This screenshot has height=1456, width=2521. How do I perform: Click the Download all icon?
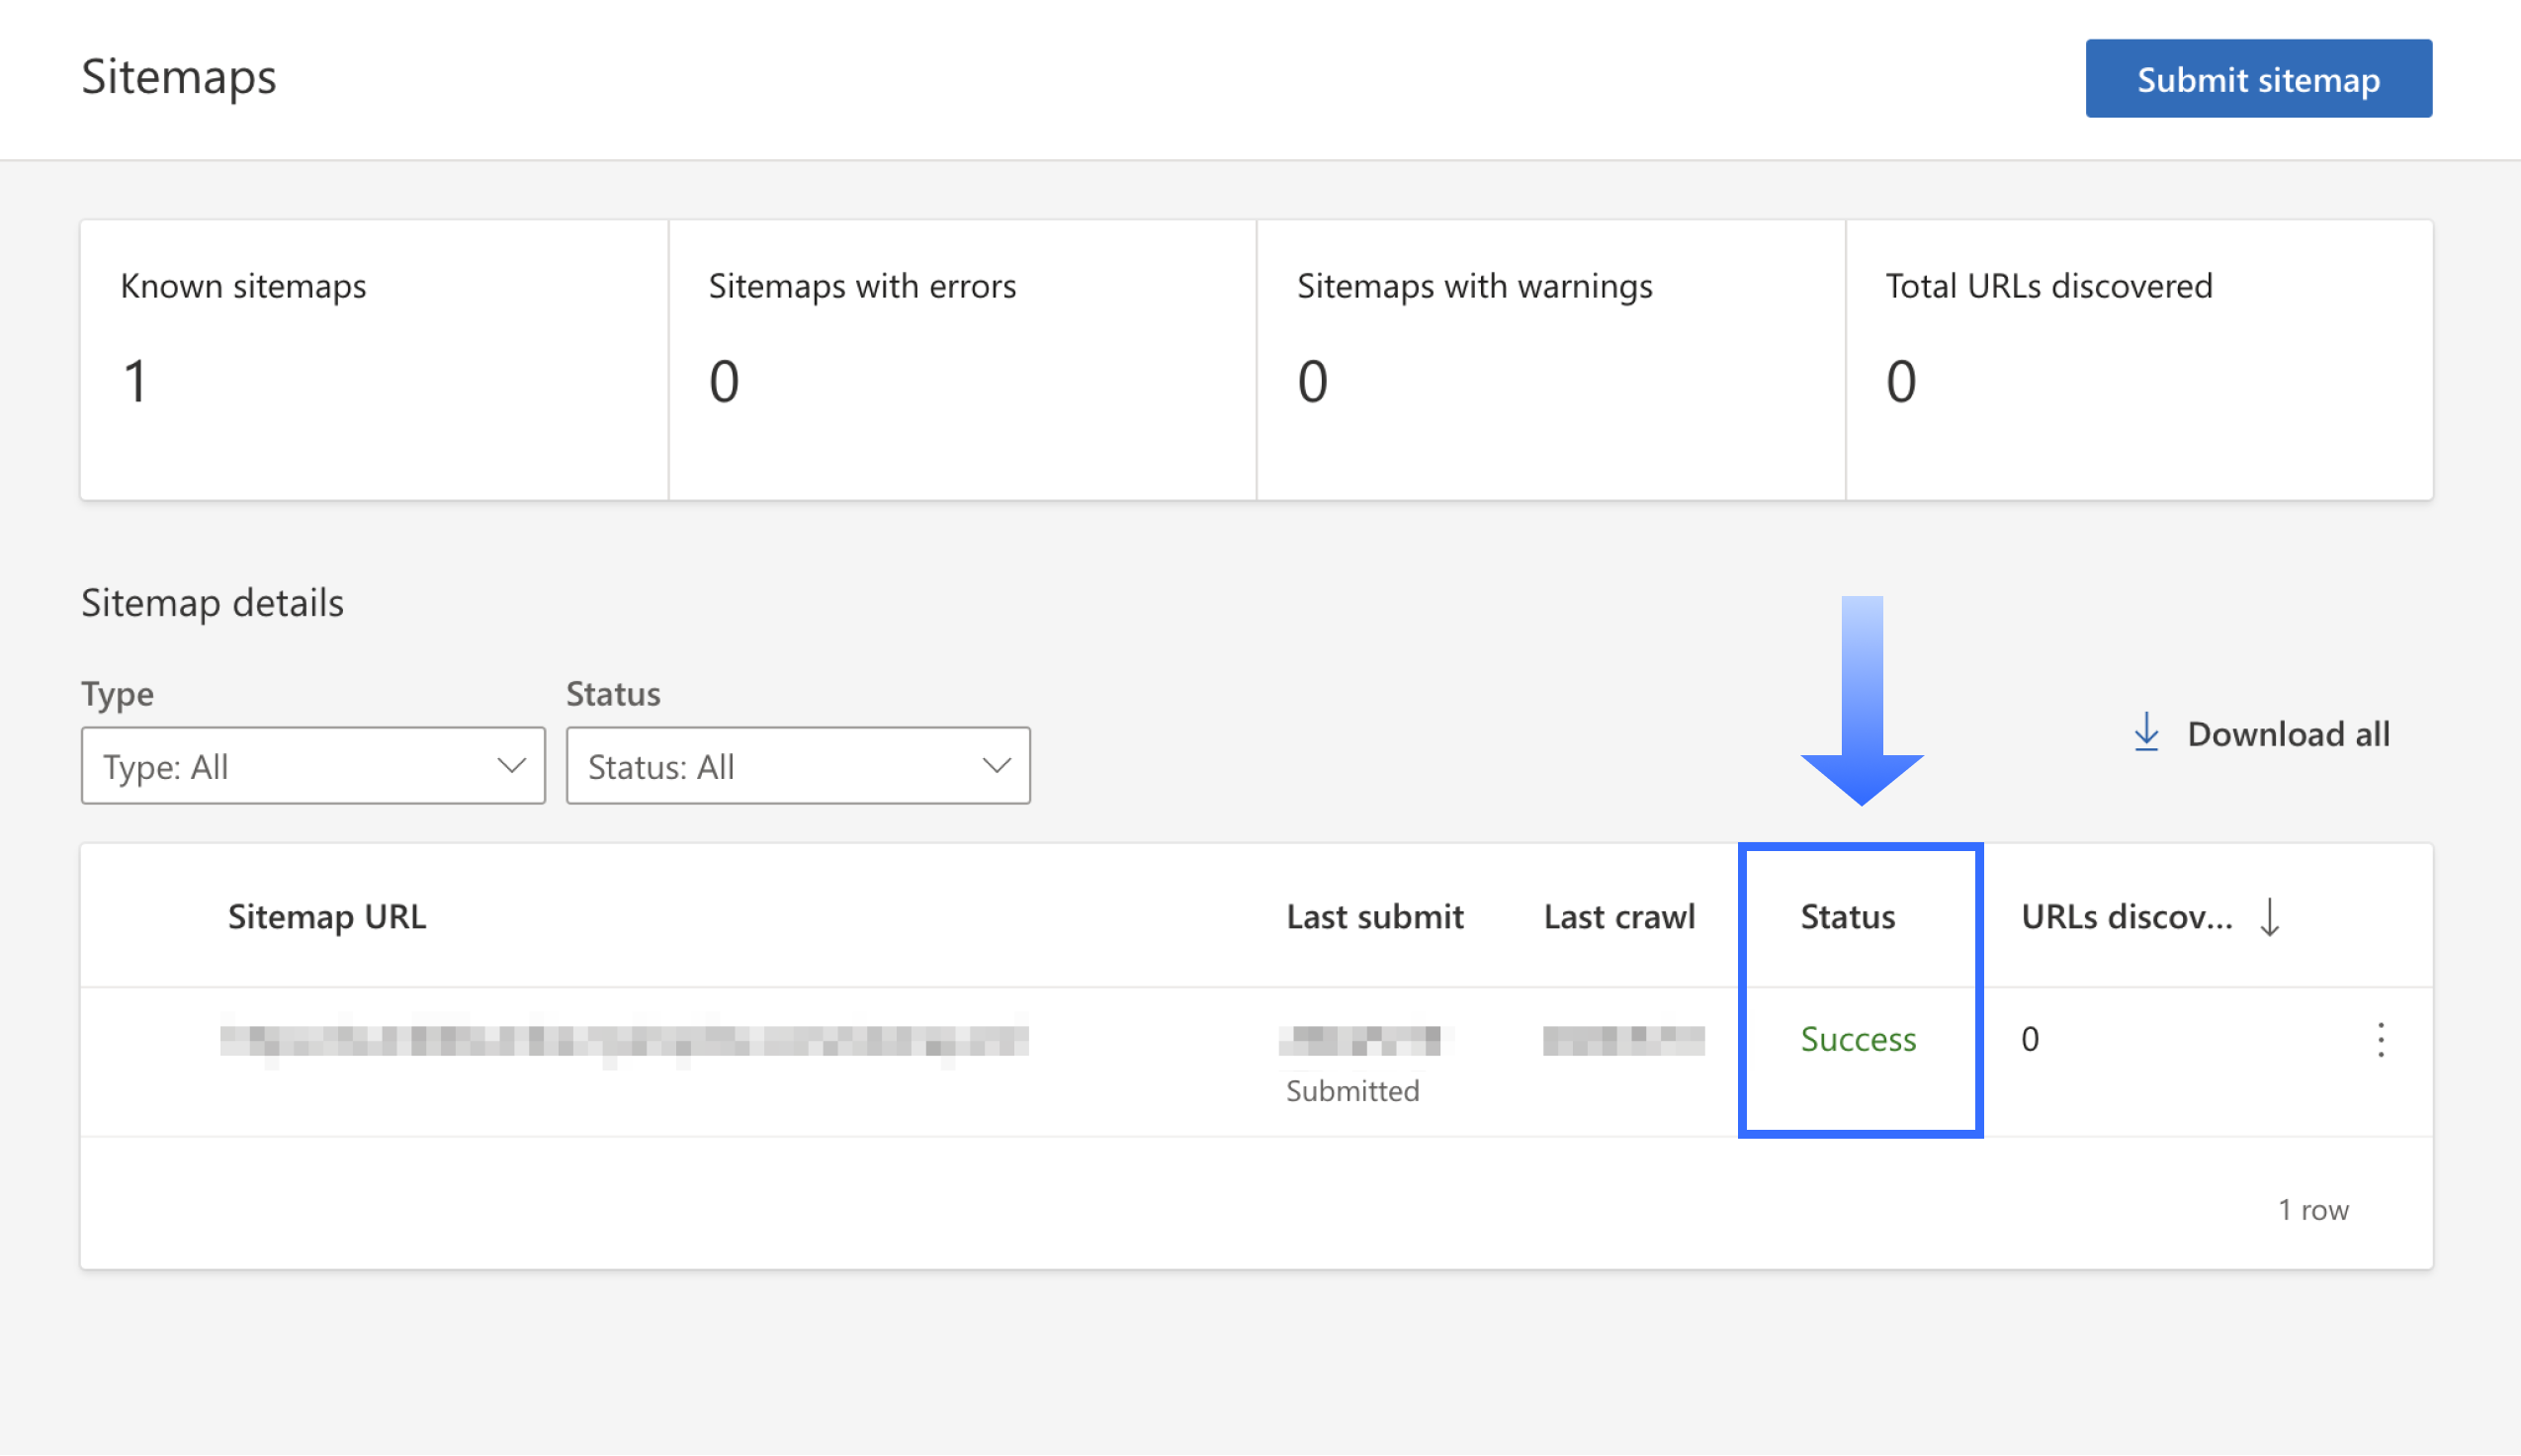click(2145, 733)
